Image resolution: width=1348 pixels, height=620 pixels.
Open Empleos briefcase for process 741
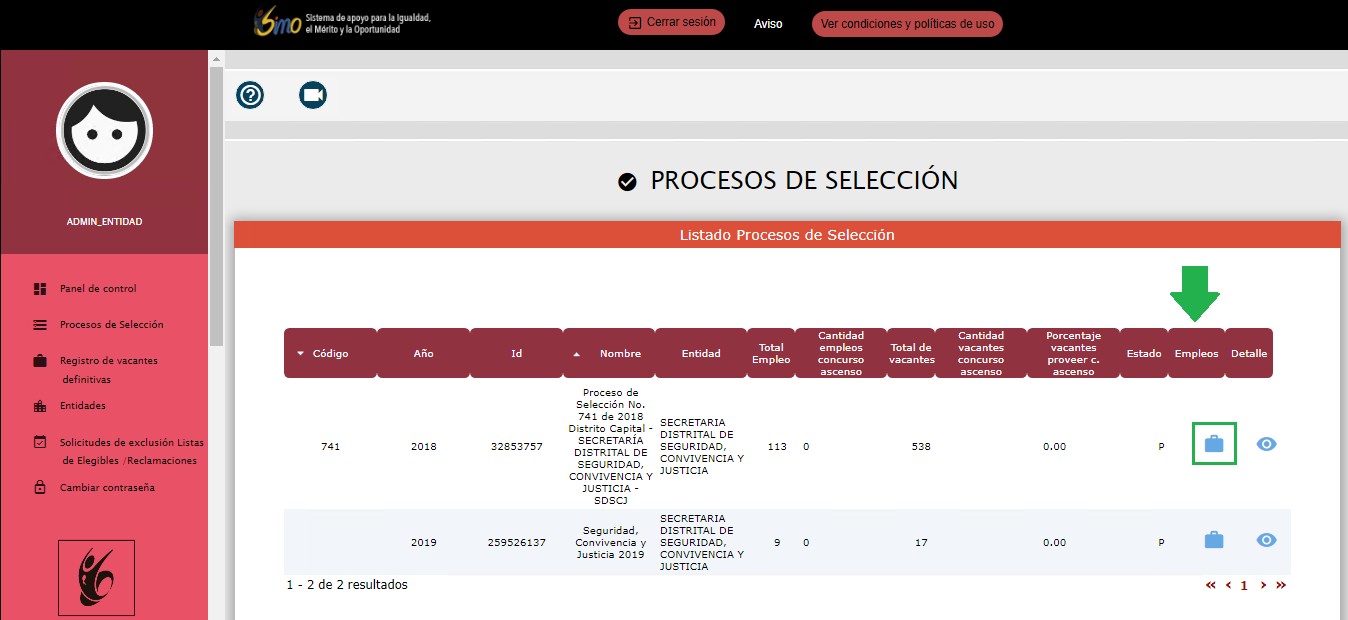1214,444
